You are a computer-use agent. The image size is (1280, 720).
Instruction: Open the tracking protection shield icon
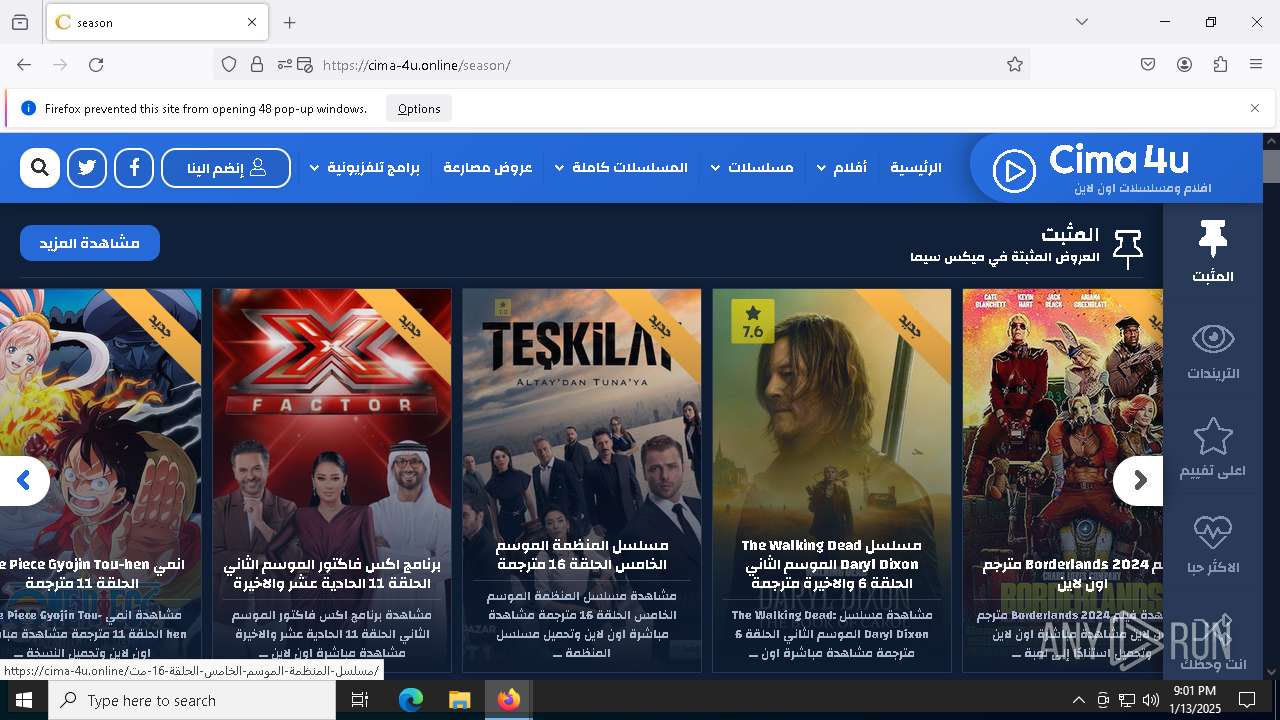click(229, 65)
